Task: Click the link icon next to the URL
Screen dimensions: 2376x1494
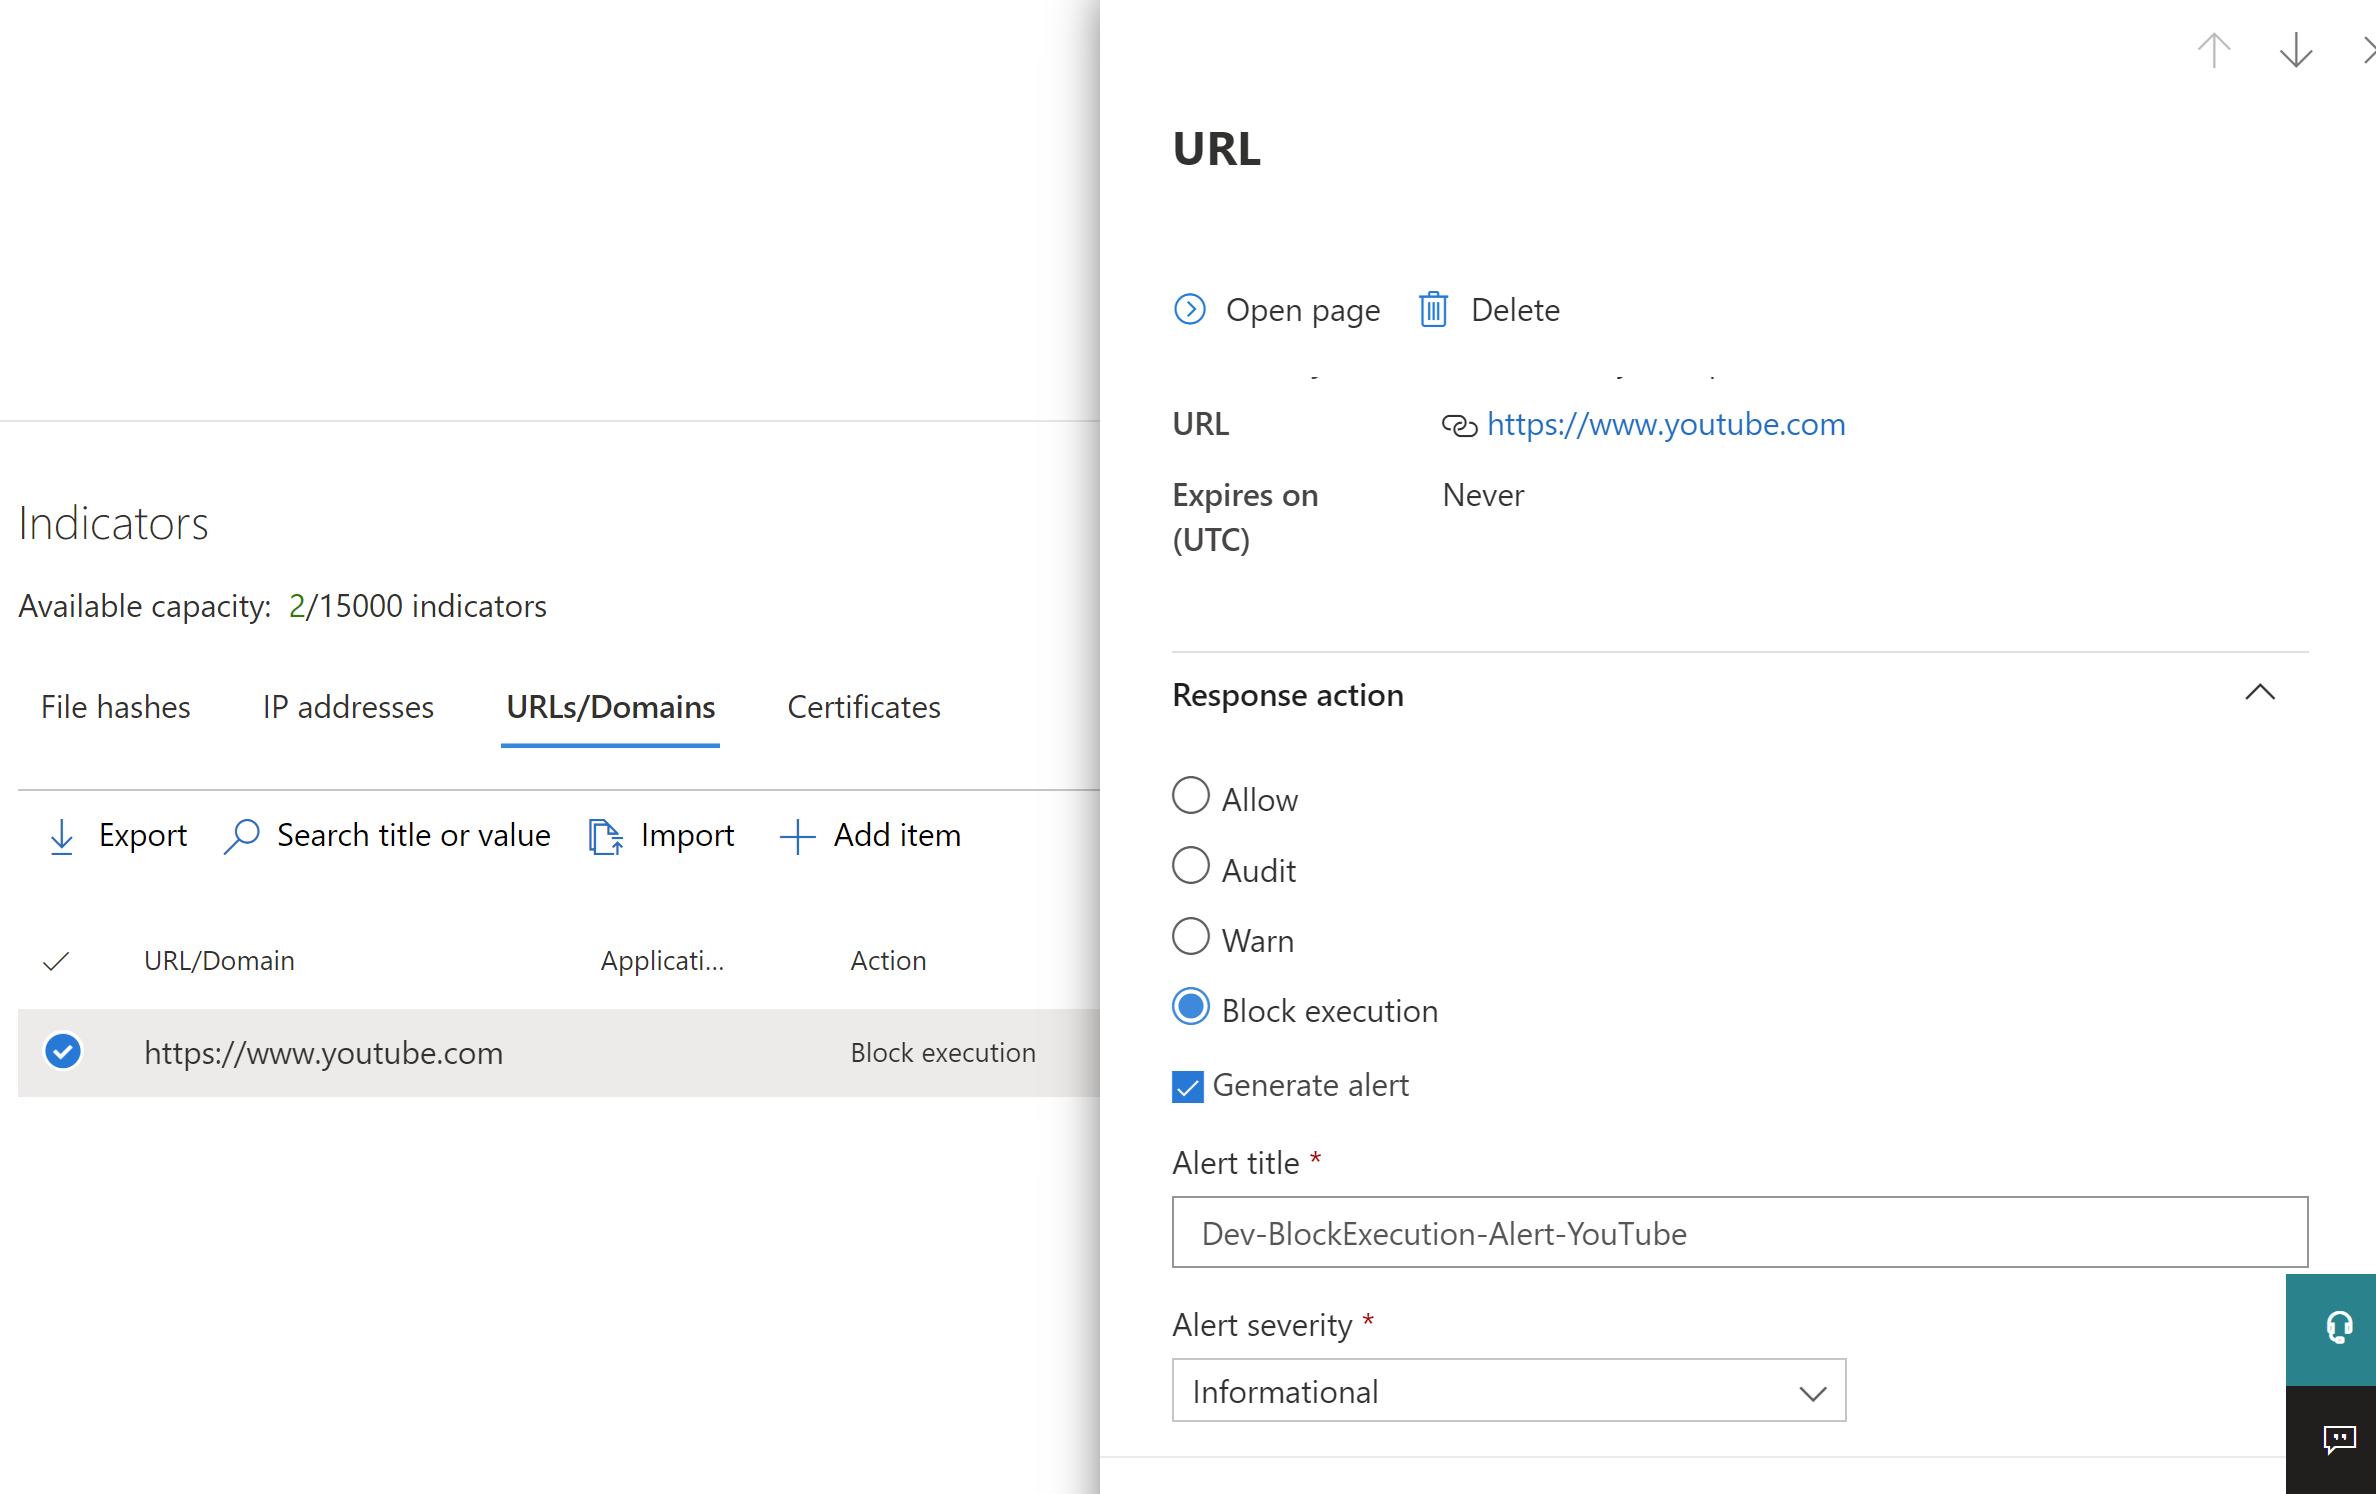Action: pos(1459,425)
